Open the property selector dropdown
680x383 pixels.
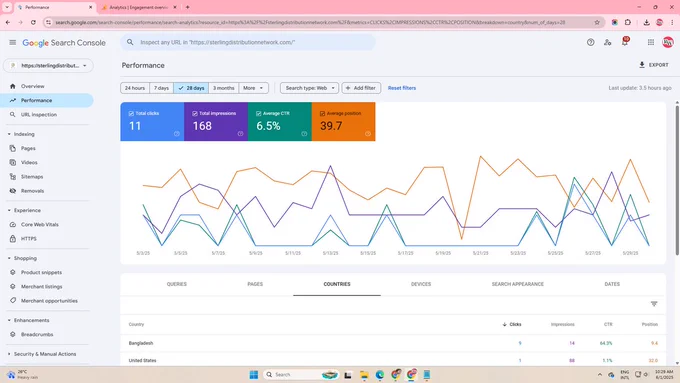(48, 65)
